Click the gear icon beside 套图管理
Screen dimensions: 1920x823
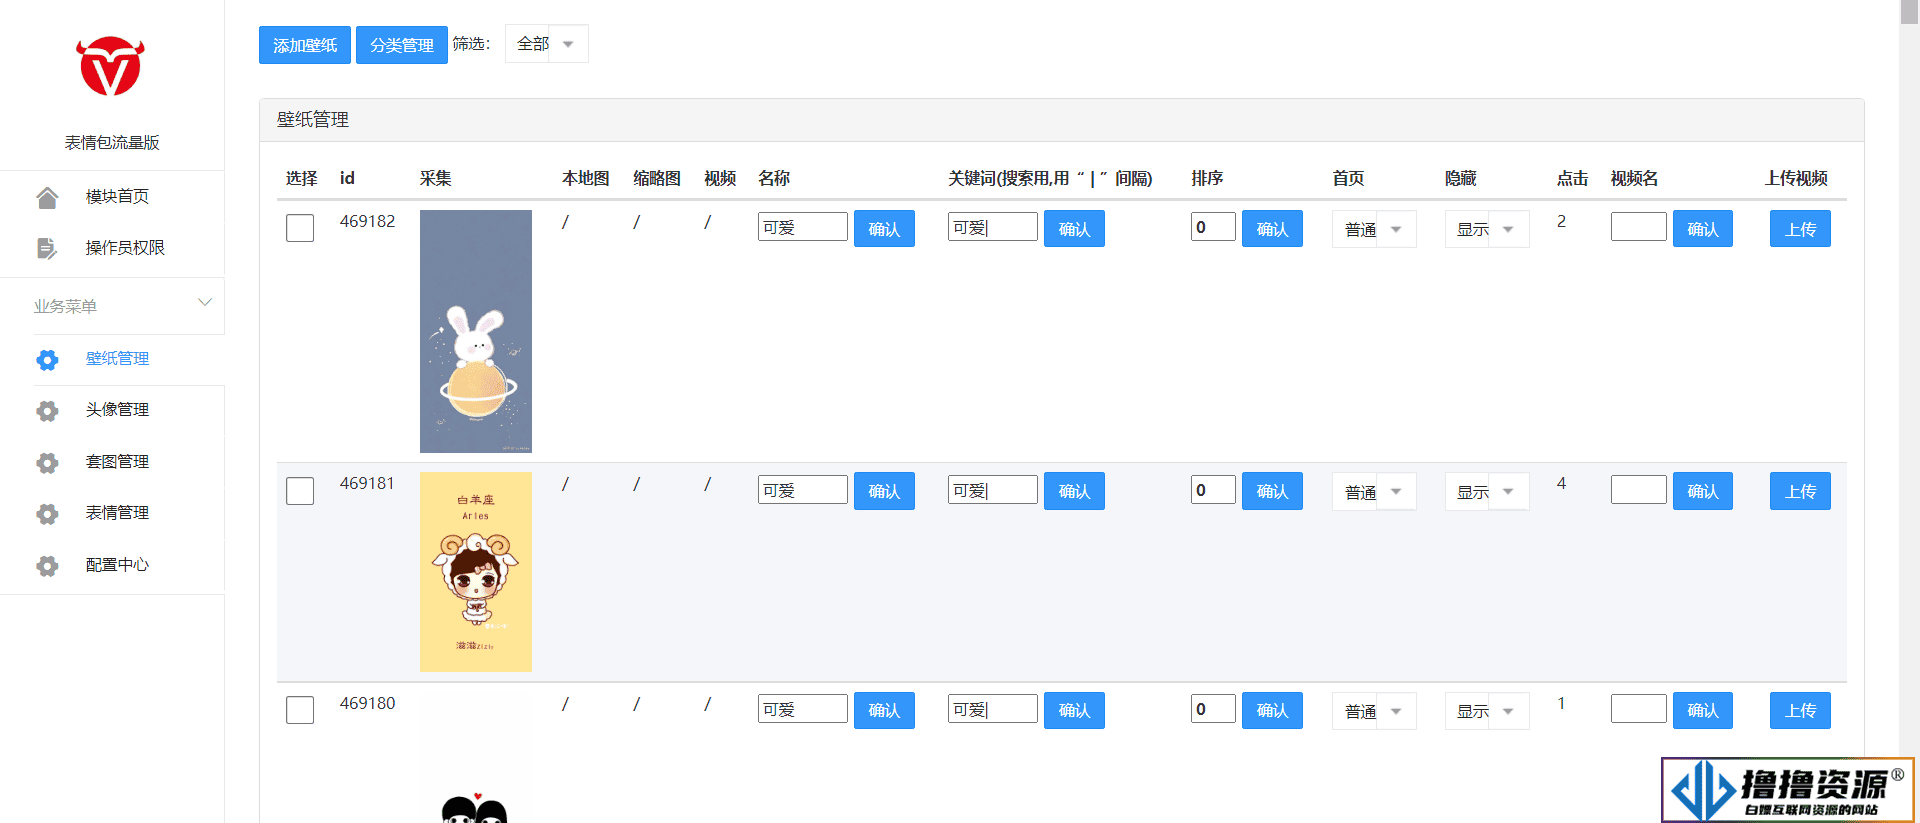point(47,462)
